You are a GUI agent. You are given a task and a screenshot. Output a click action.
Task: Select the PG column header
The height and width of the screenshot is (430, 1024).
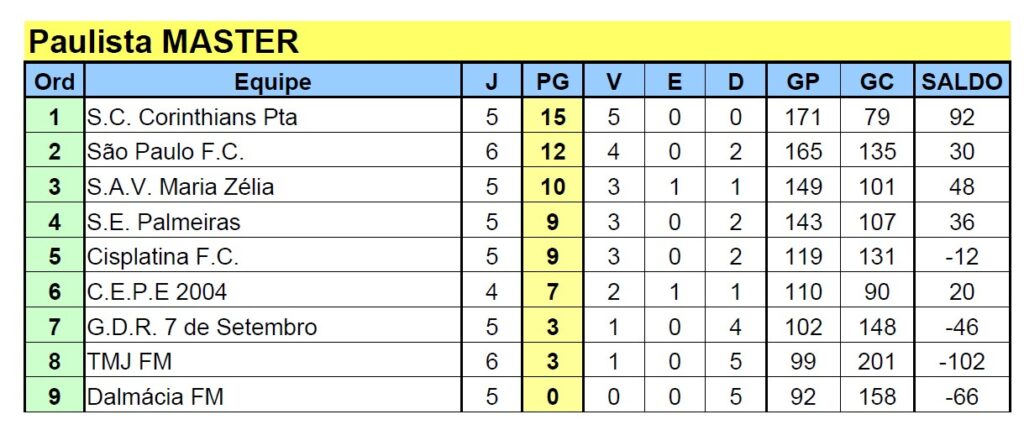pos(552,82)
